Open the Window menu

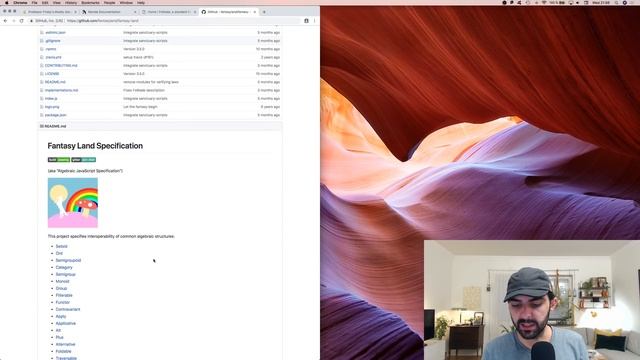[x=126, y=2]
